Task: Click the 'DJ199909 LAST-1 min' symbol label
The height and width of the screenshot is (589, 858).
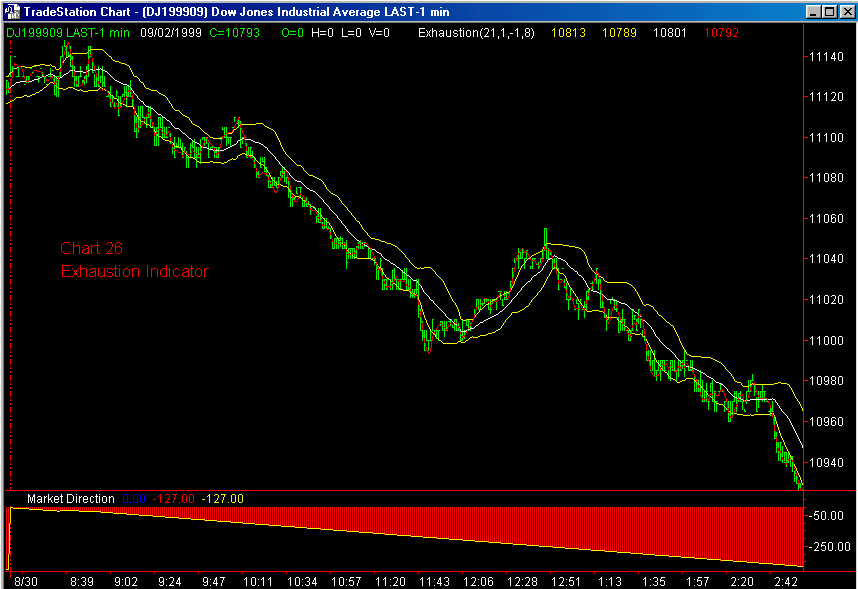Action: (x=68, y=33)
